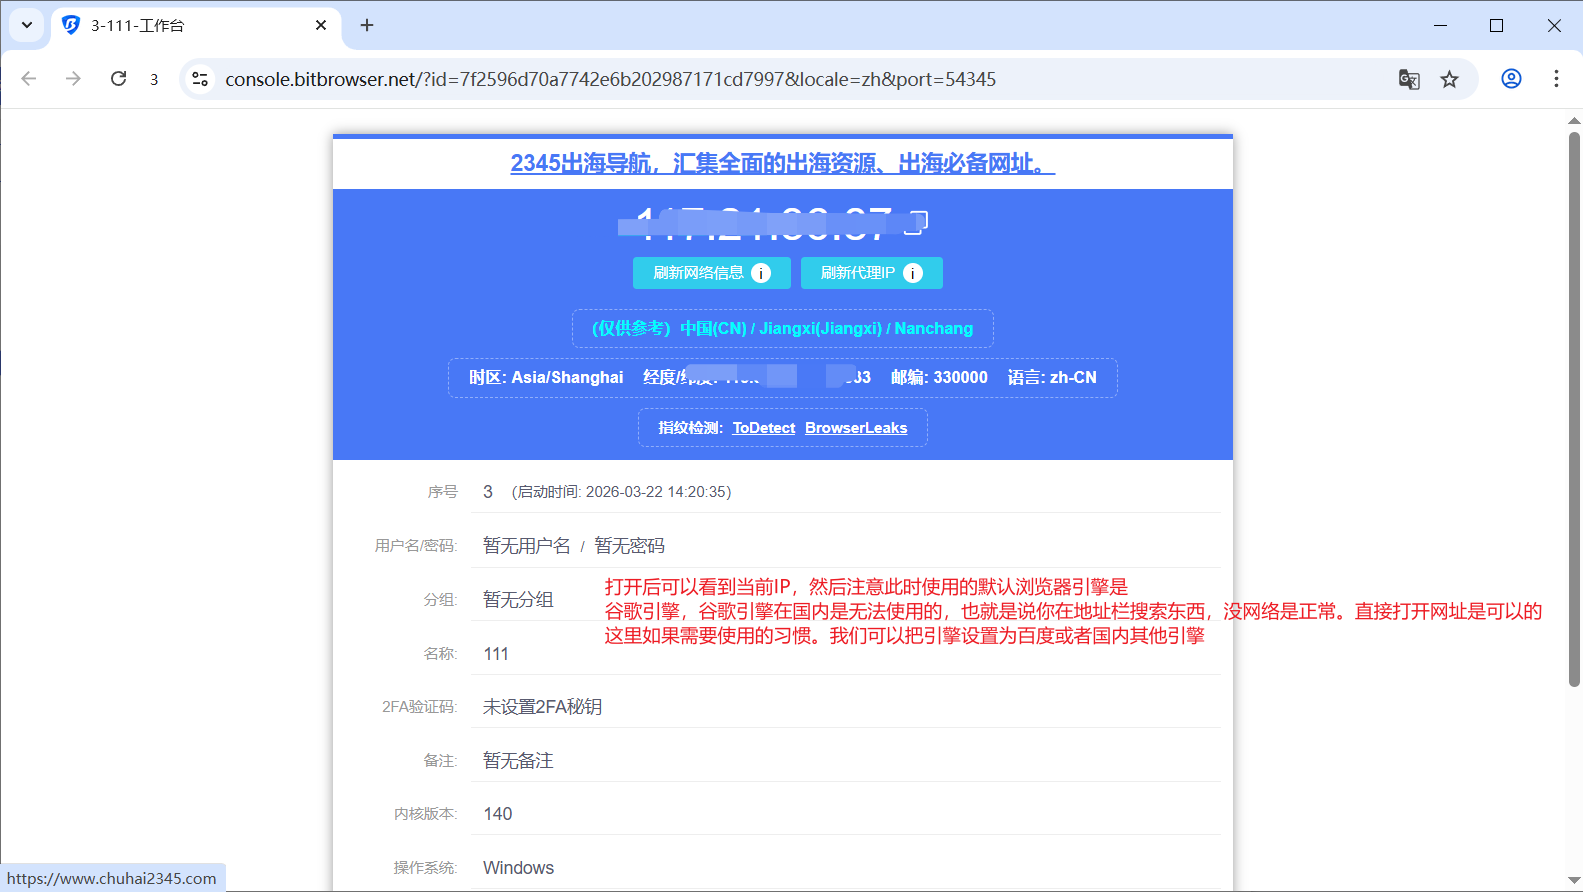Viewport: 1583px width, 892px height.
Task: Select the 暂无备注 value
Action: tap(518, 761)
